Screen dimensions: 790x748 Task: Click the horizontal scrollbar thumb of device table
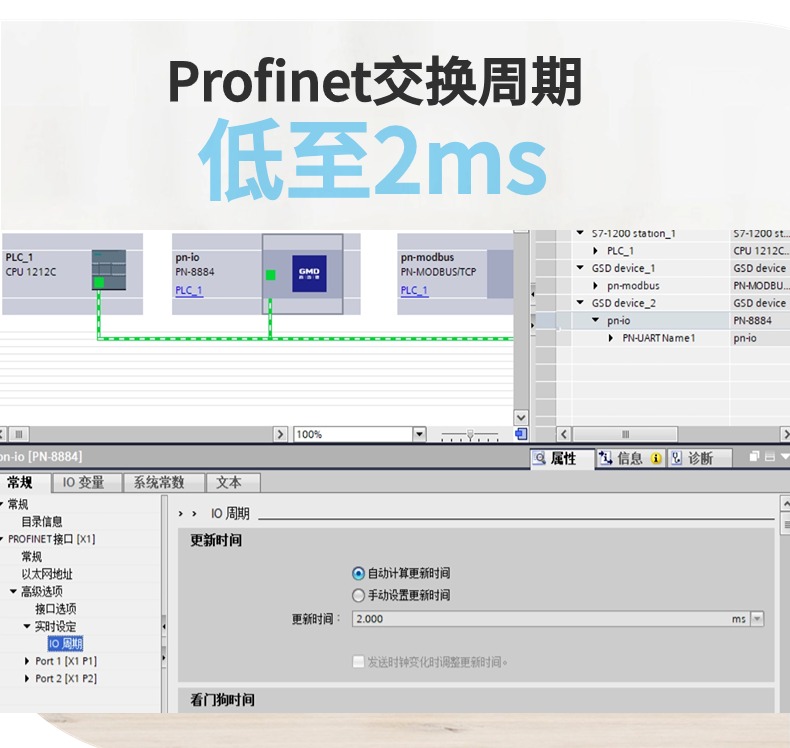click(x=625, y=434)
